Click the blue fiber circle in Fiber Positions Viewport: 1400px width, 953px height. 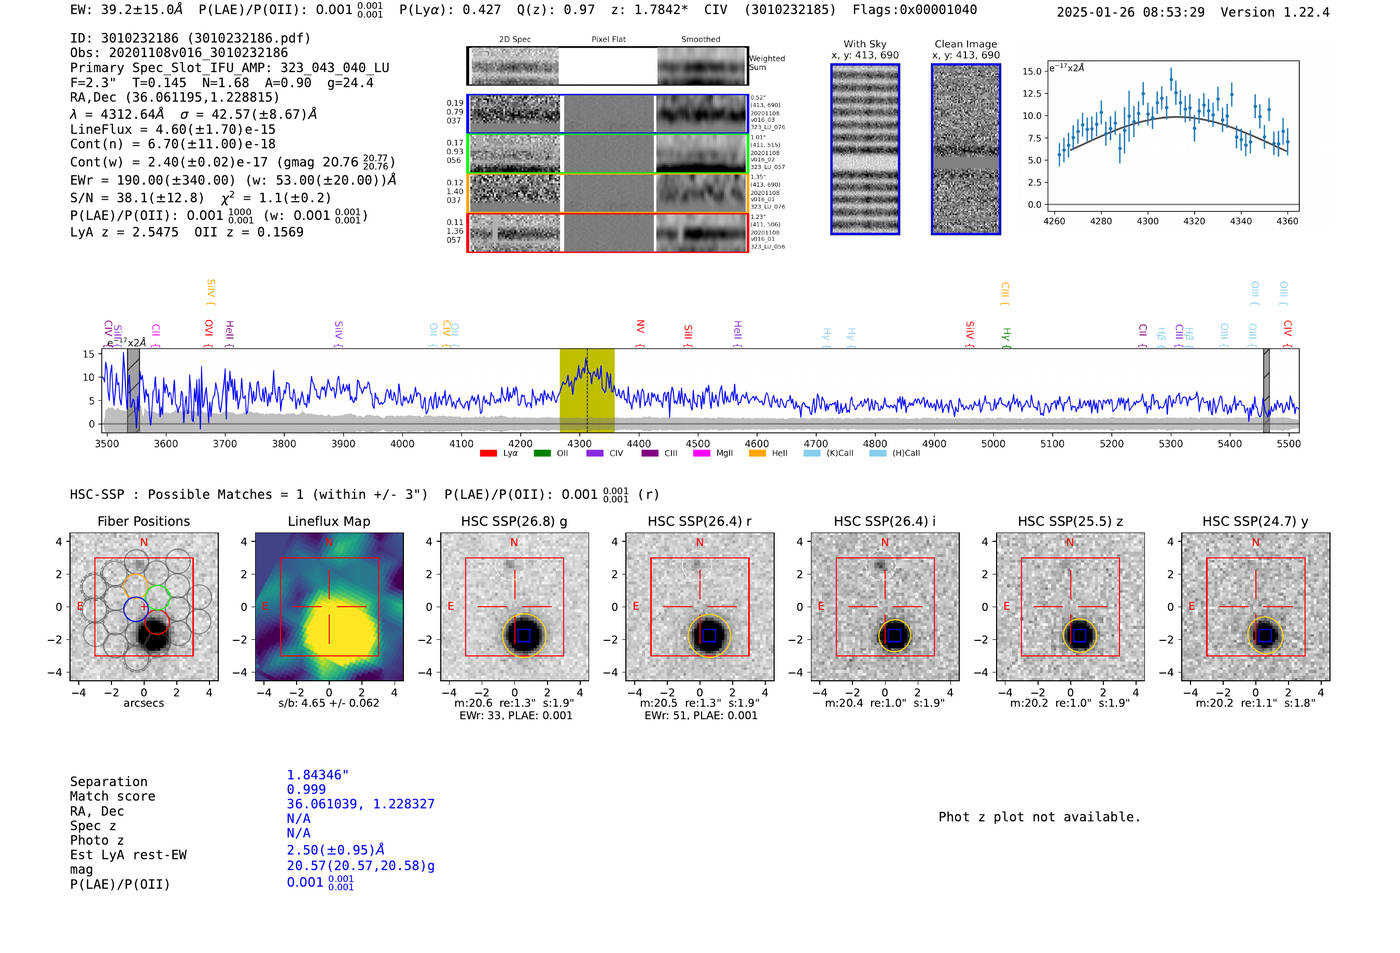[135, 608]
